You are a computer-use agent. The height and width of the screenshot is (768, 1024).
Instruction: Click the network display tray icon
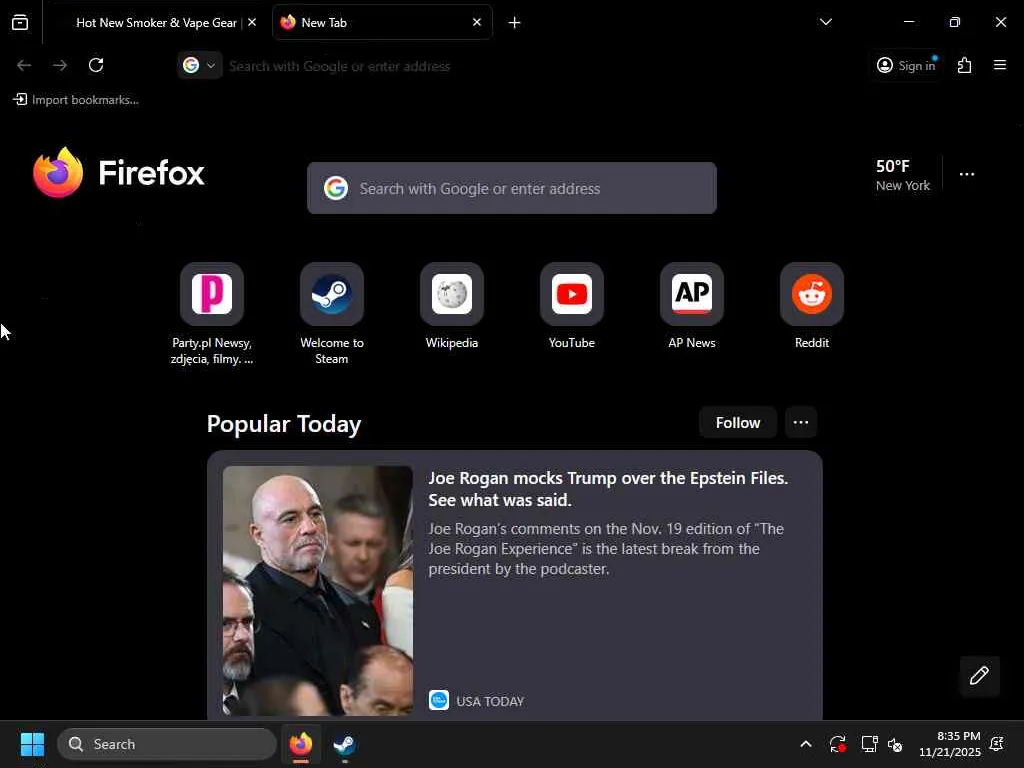point(869,744)
